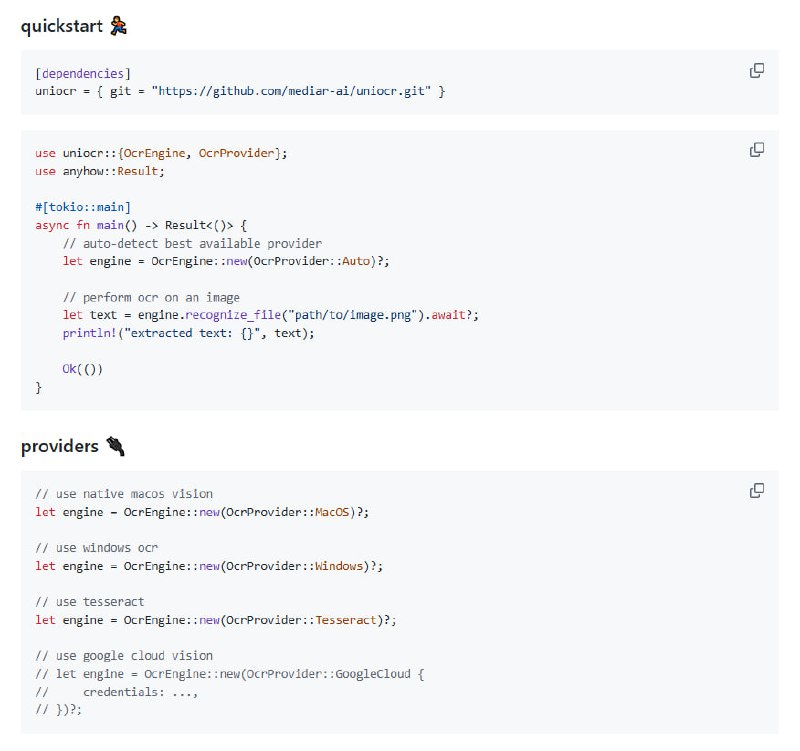Viewport: 800px width, 751px height.
Task: Click the runner emoji beside quickstart
Action: (119, 26)
